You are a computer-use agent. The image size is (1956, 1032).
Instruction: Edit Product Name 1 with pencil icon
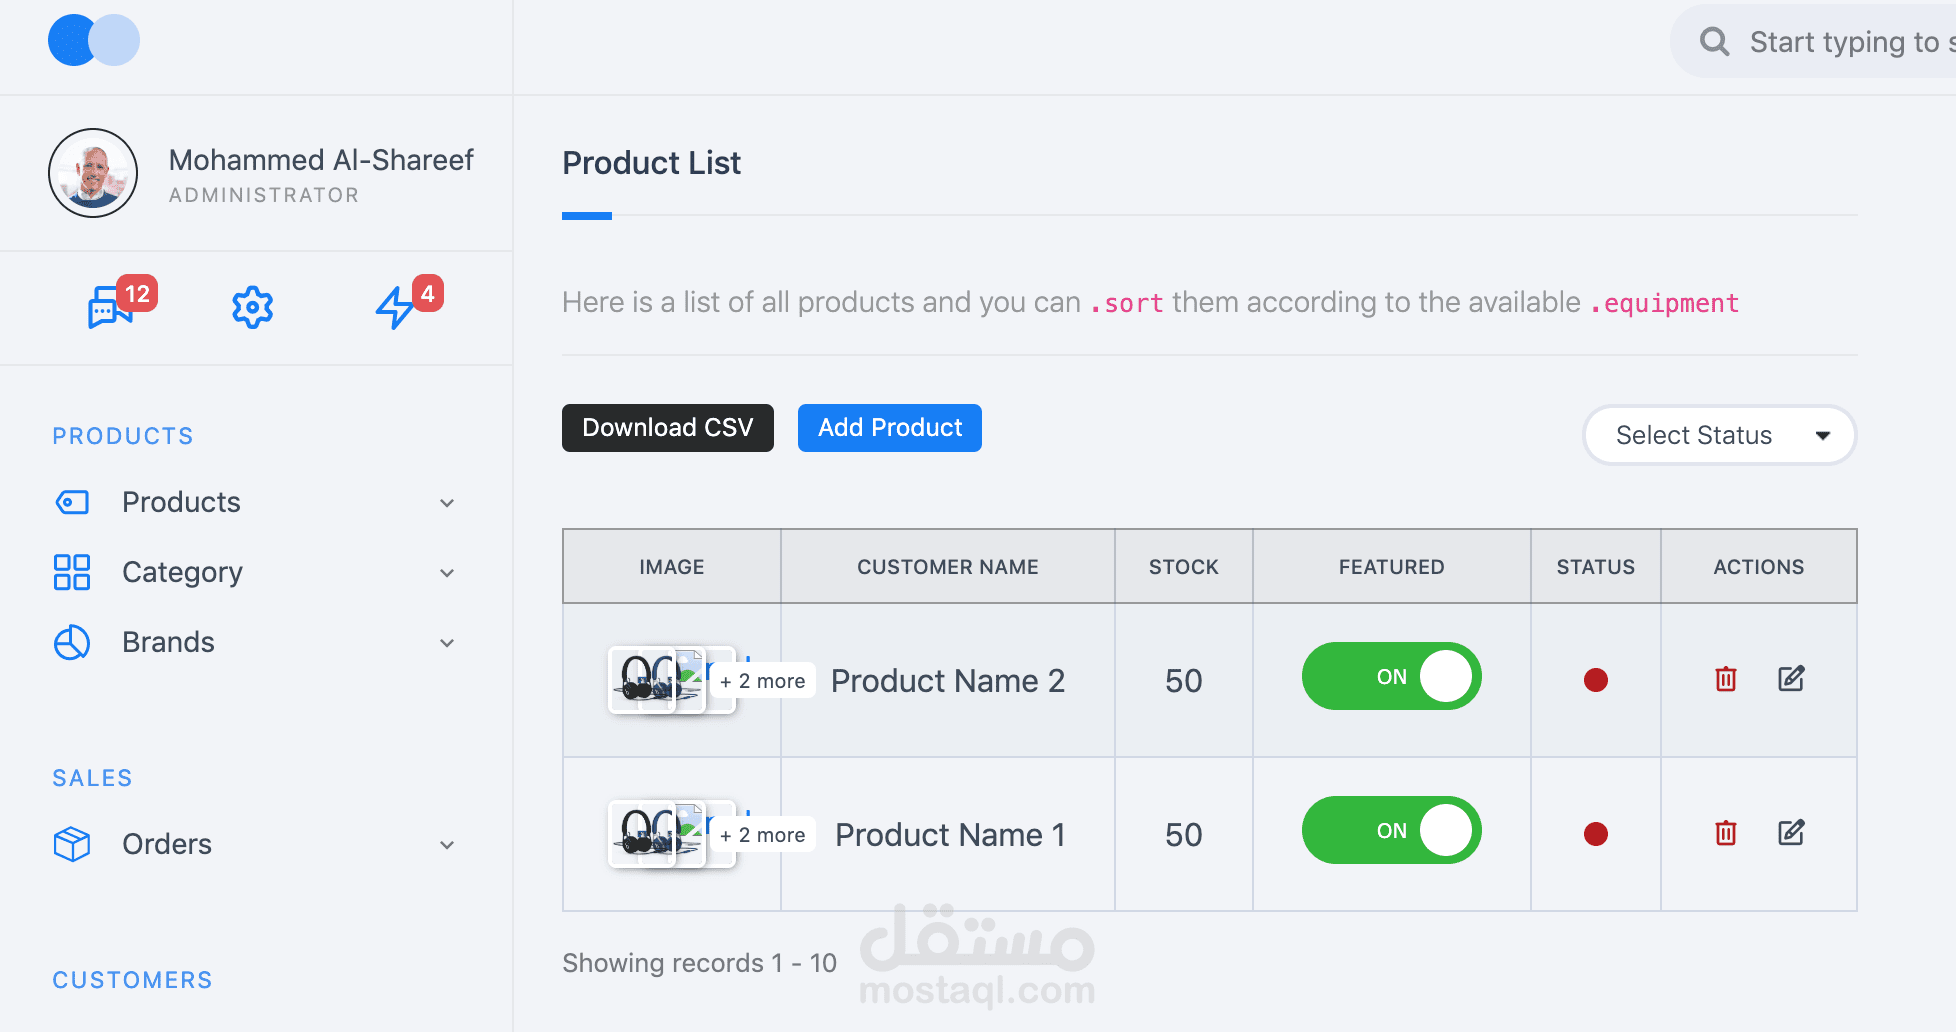click(x=1791, y=833)
